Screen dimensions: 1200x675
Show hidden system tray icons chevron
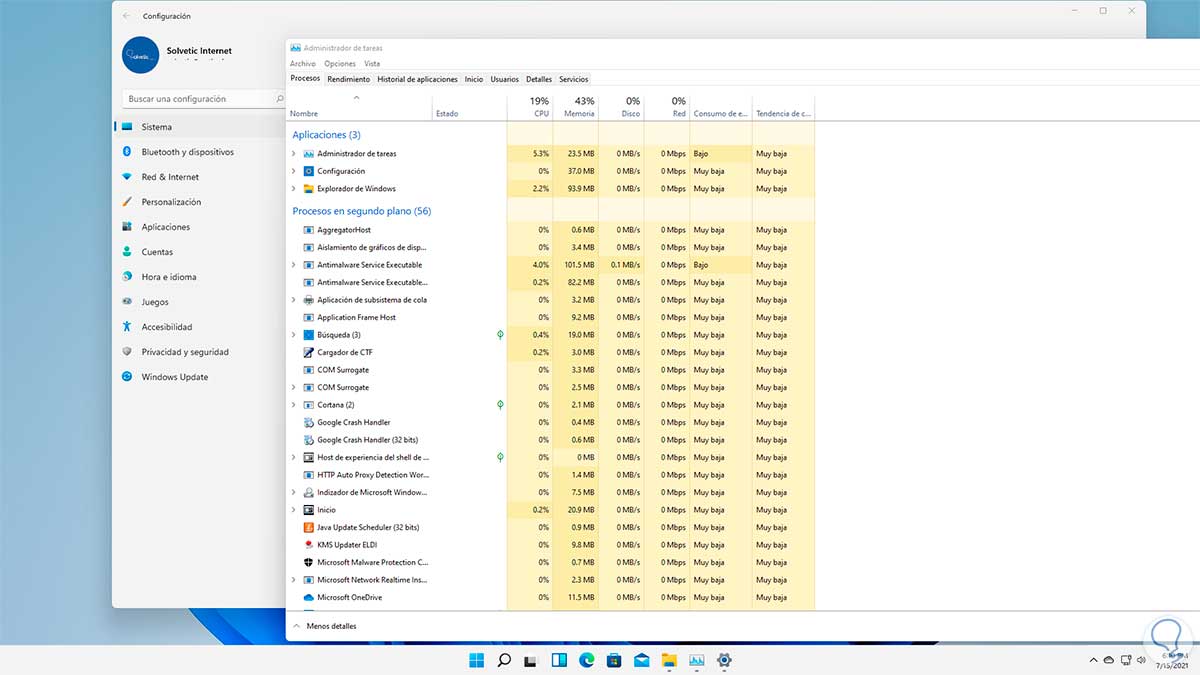click(1092, 660)
